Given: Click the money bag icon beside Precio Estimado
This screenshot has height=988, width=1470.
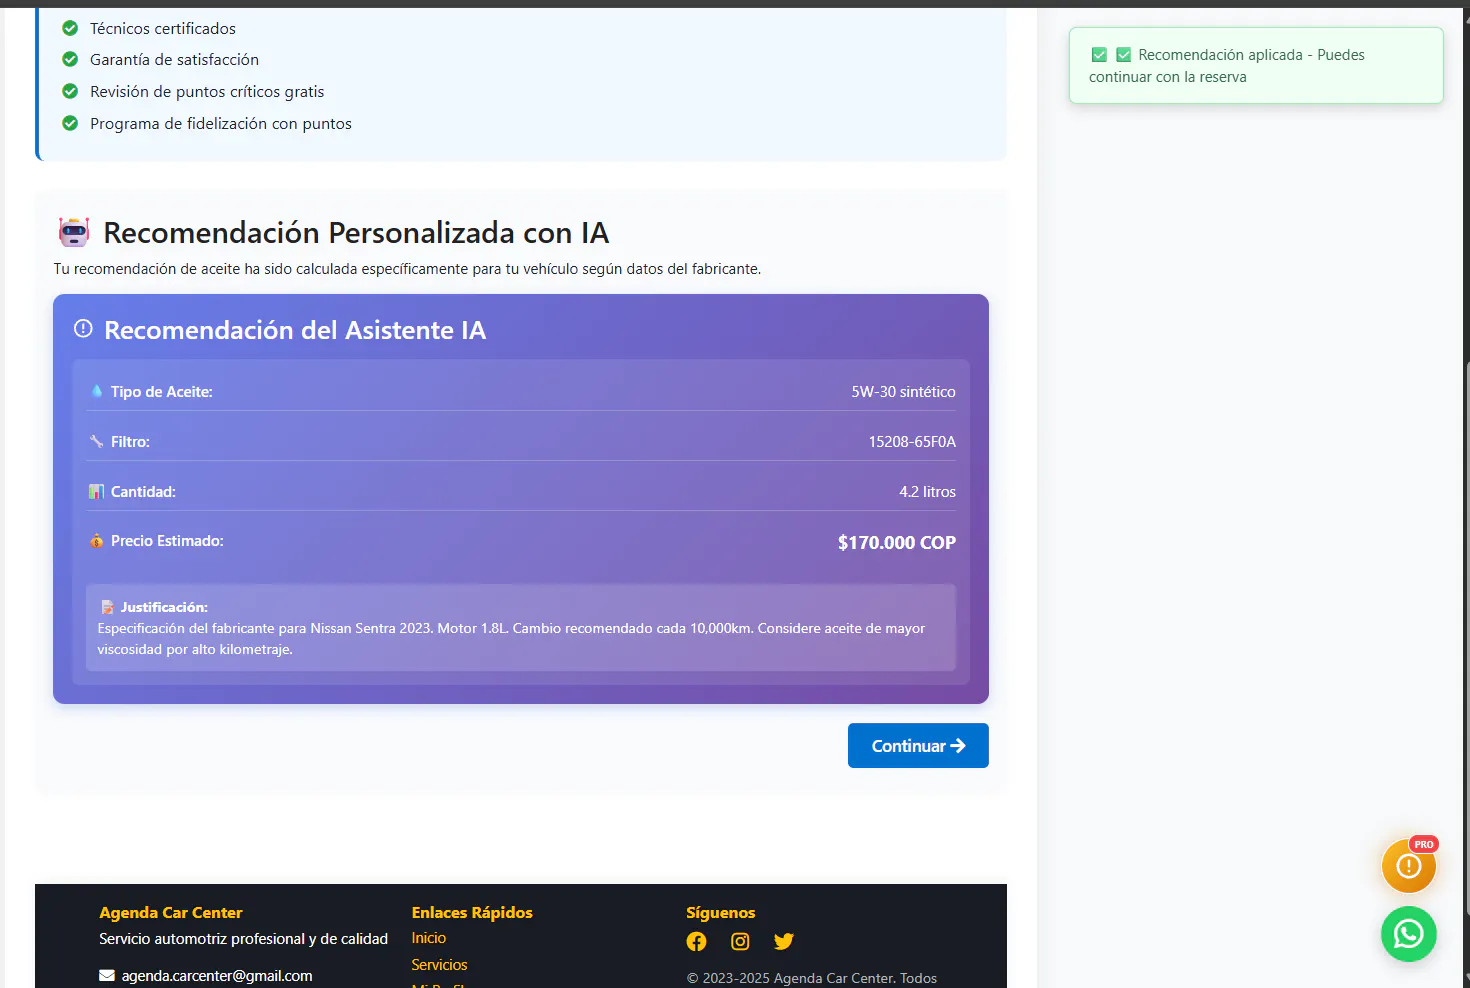Looking at the screenshot, I should (97, 541).
